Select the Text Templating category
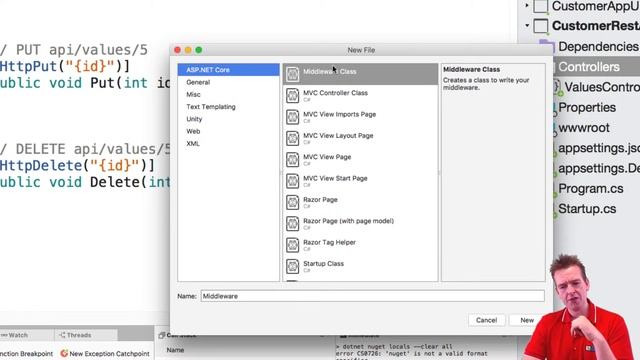The height and width of the screenshot is (360, 640). [211, 107]
